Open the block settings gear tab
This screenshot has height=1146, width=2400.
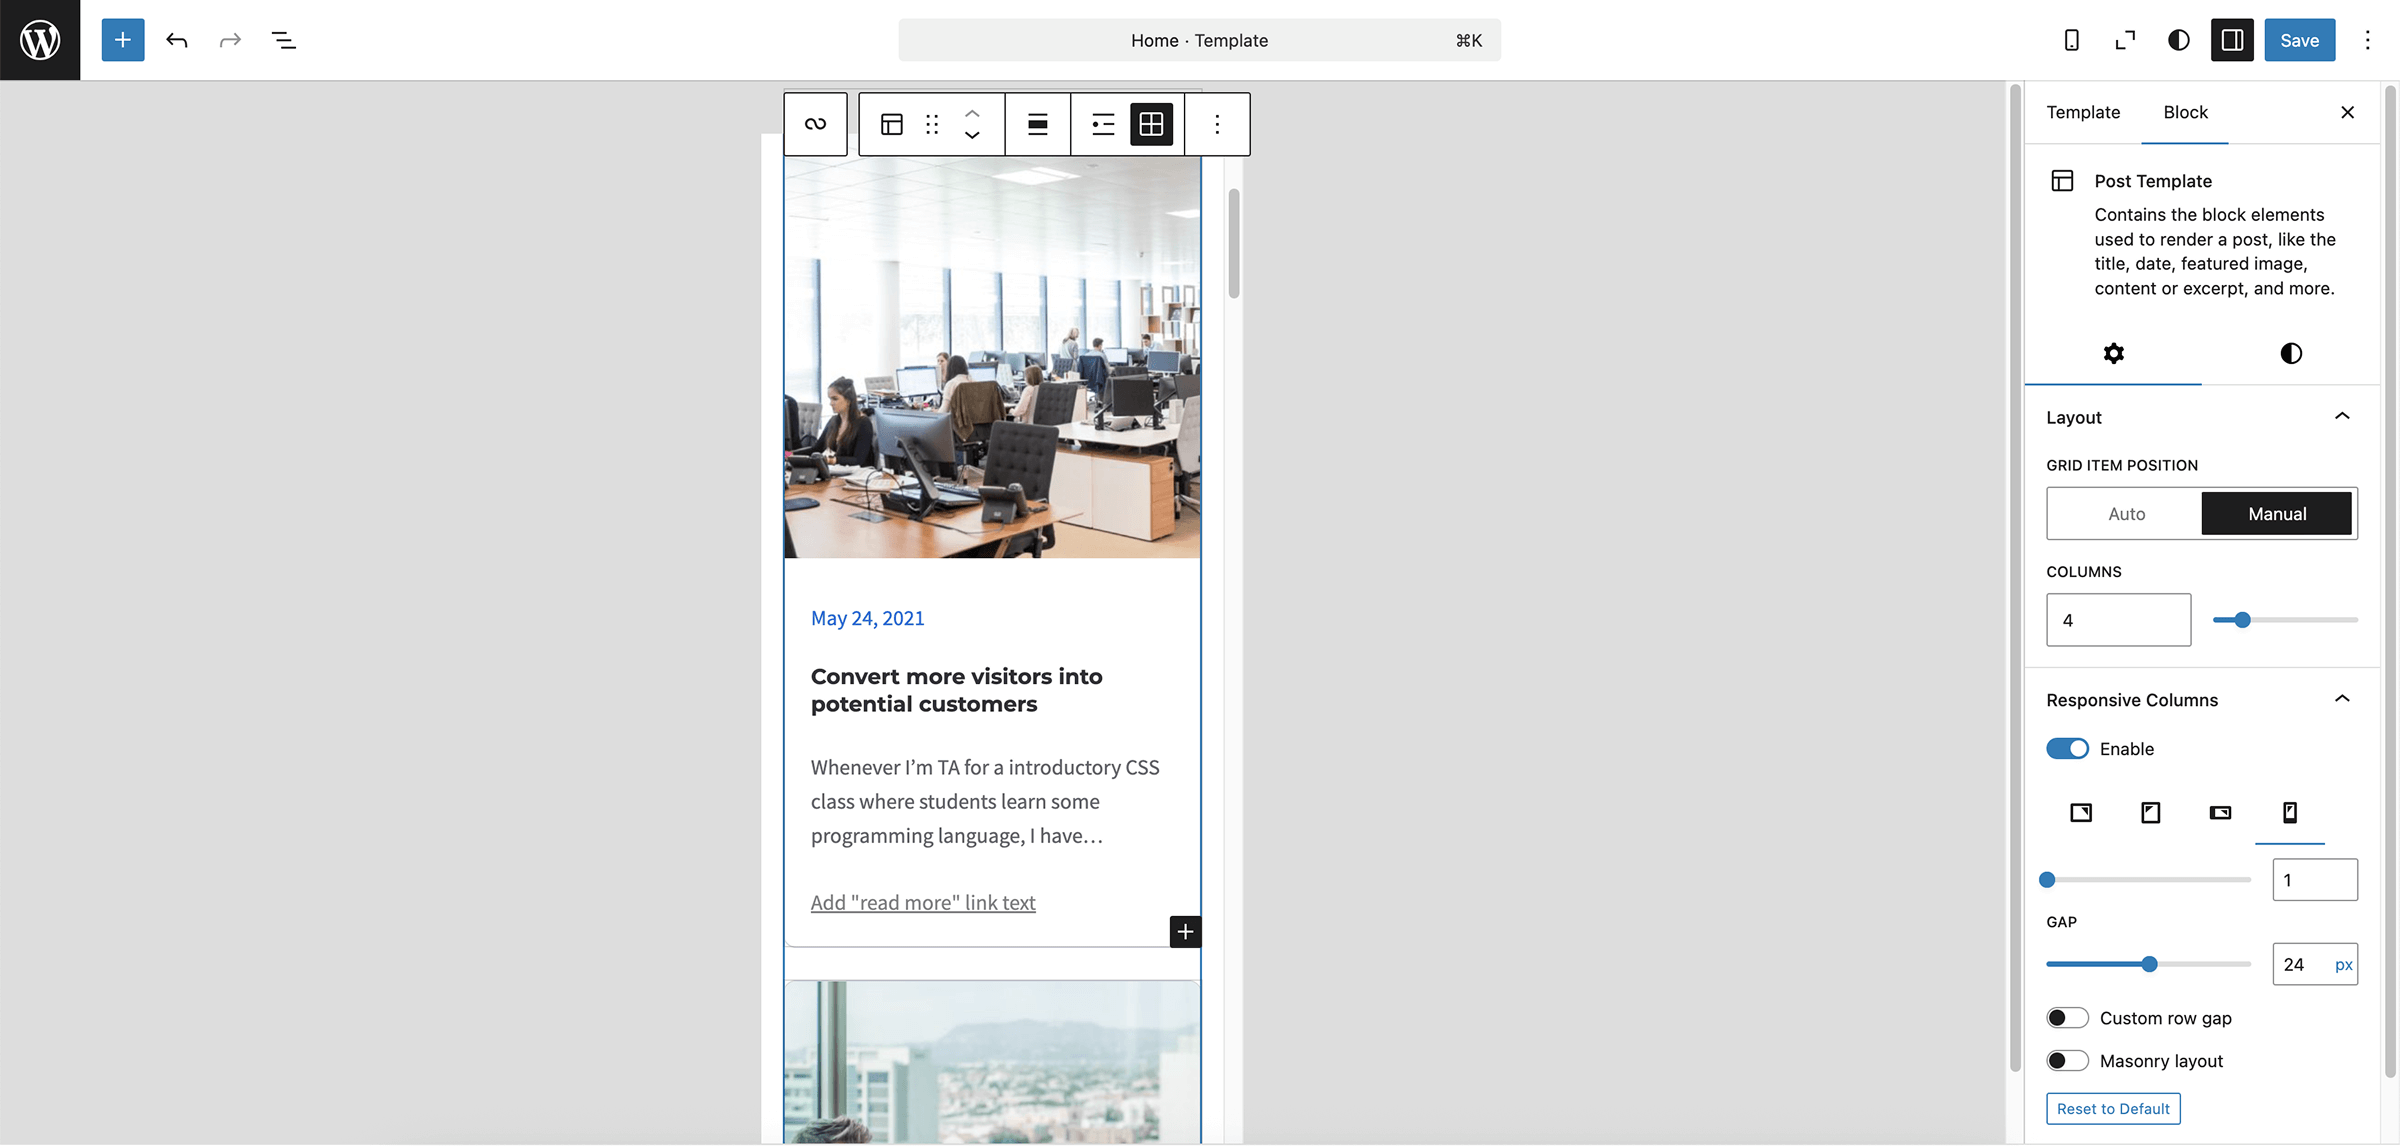(2113, 353)
